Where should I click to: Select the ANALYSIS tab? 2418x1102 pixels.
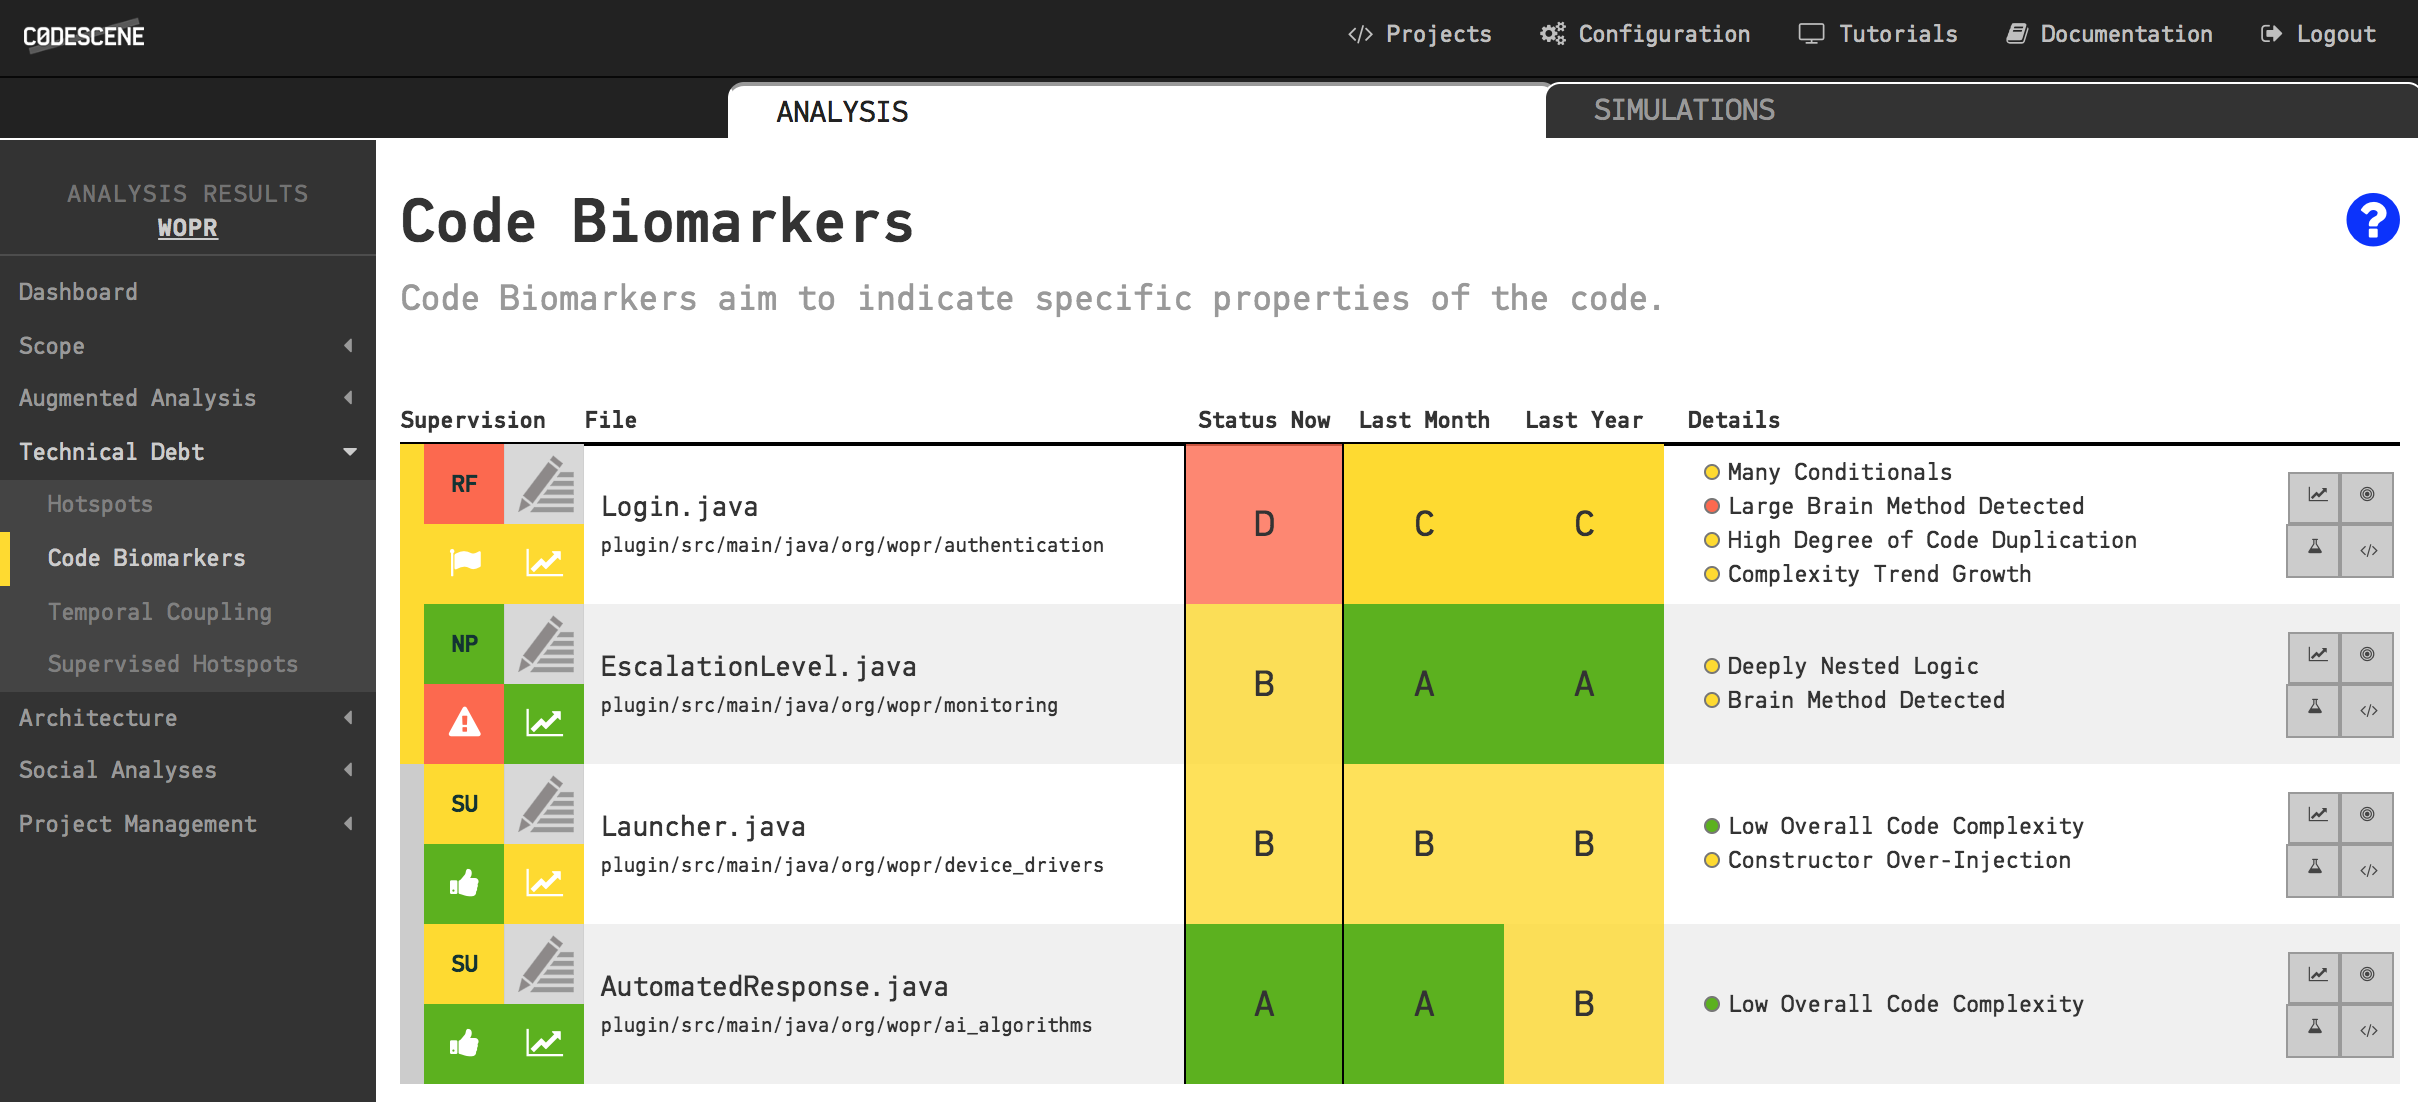point(845,111)
